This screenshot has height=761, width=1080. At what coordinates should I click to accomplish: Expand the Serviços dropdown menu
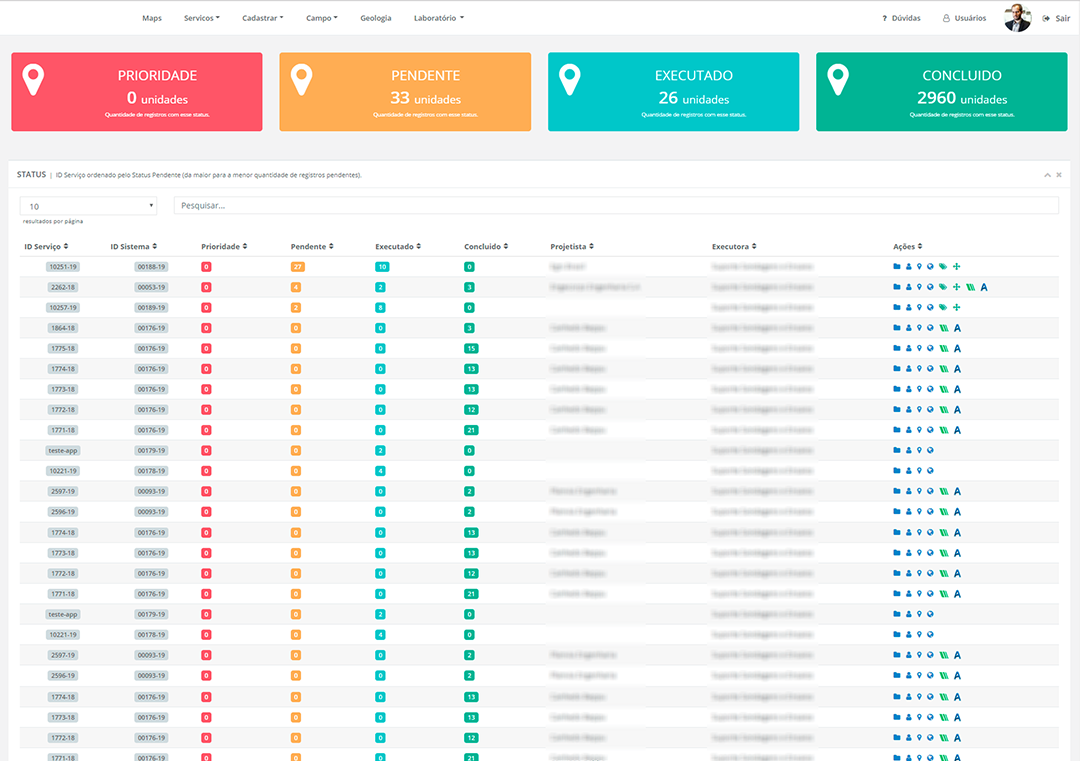[201, 18]
